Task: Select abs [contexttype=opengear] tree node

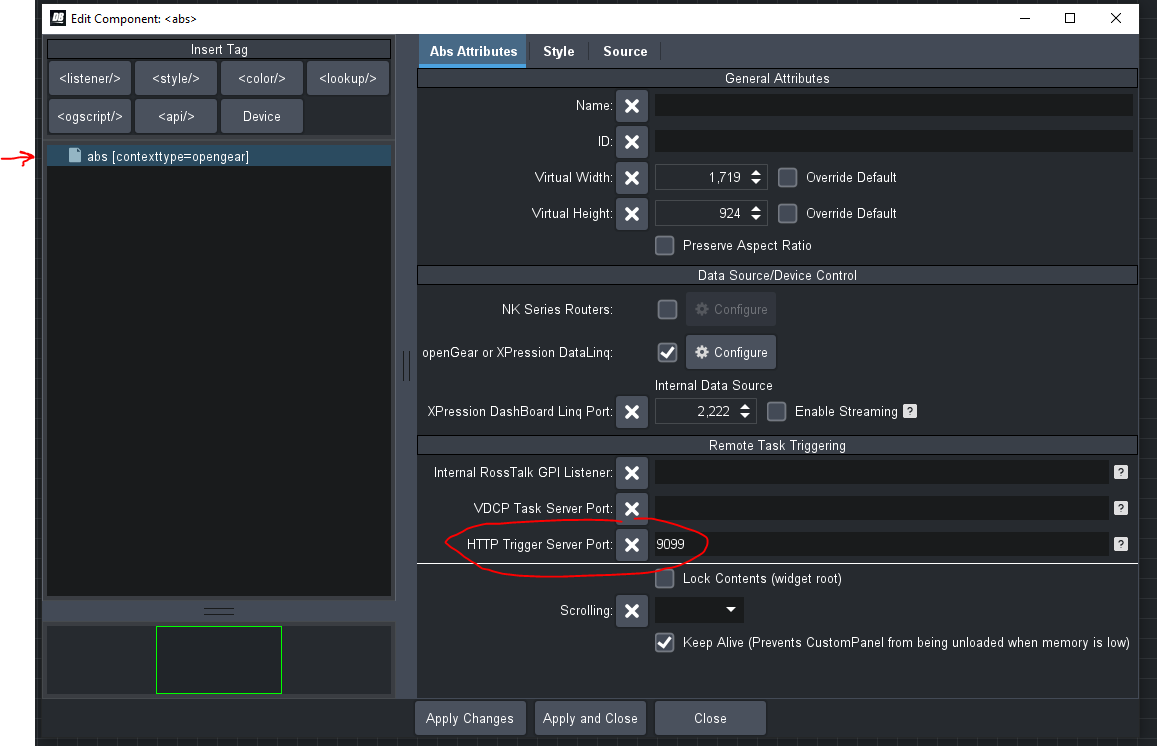Action: 219,156
